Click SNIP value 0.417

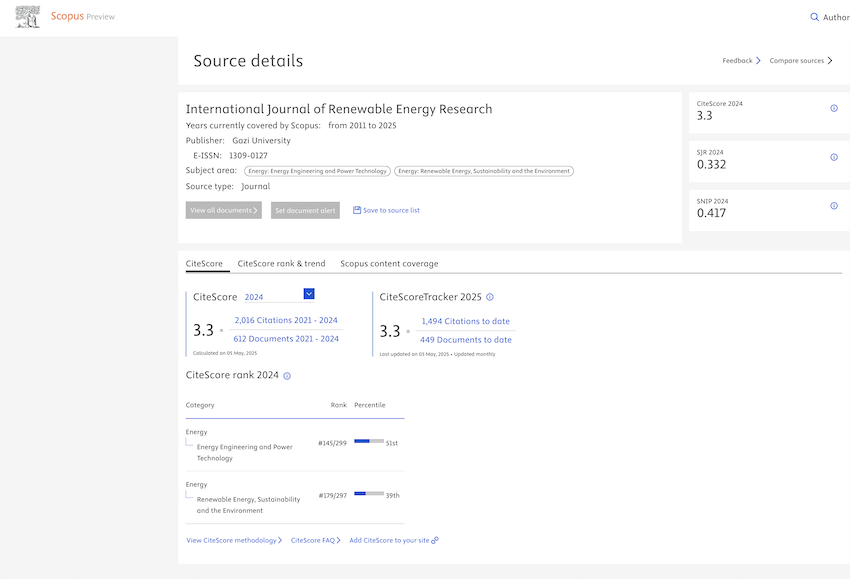[711, 213]
